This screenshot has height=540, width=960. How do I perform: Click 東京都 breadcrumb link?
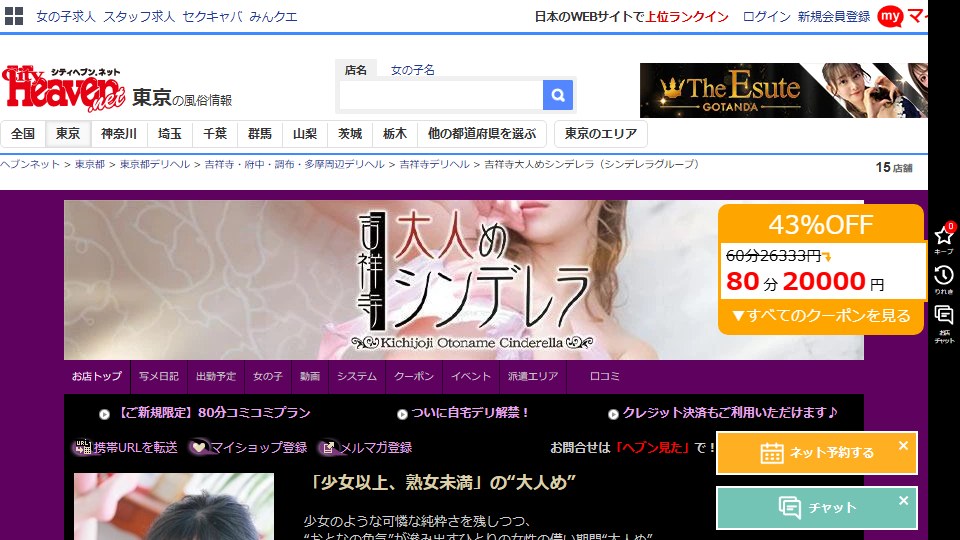(90, 164)
